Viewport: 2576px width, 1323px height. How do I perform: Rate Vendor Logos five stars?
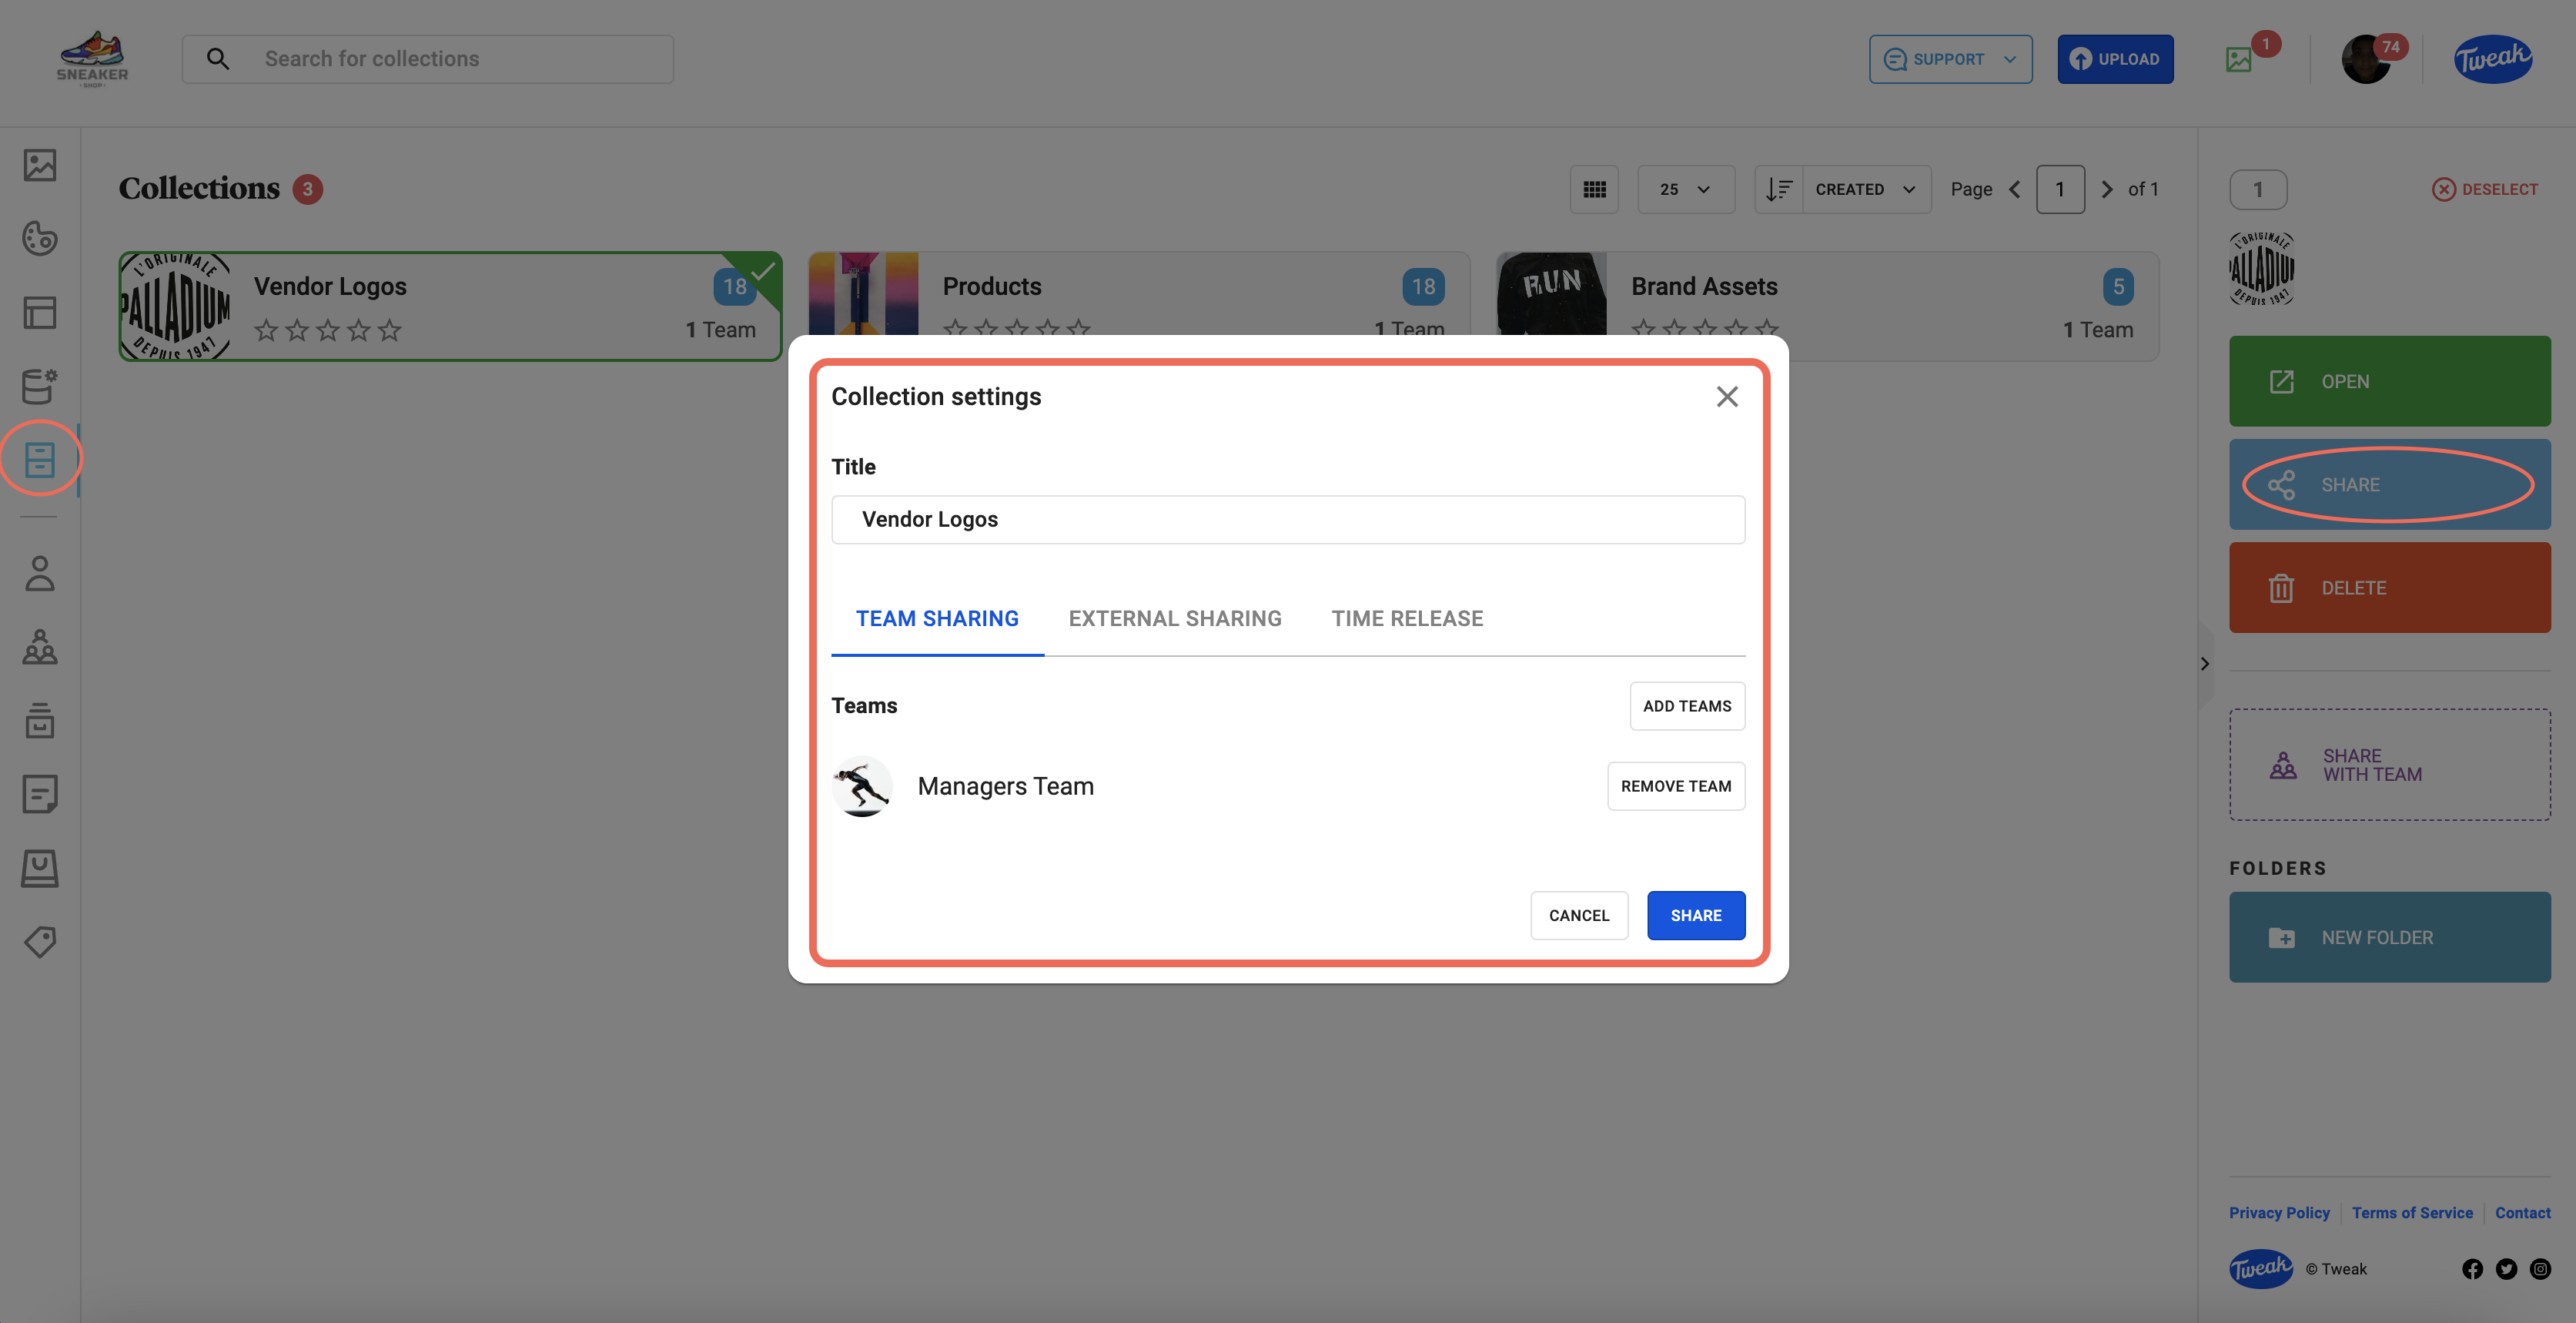tap(390, 330)
